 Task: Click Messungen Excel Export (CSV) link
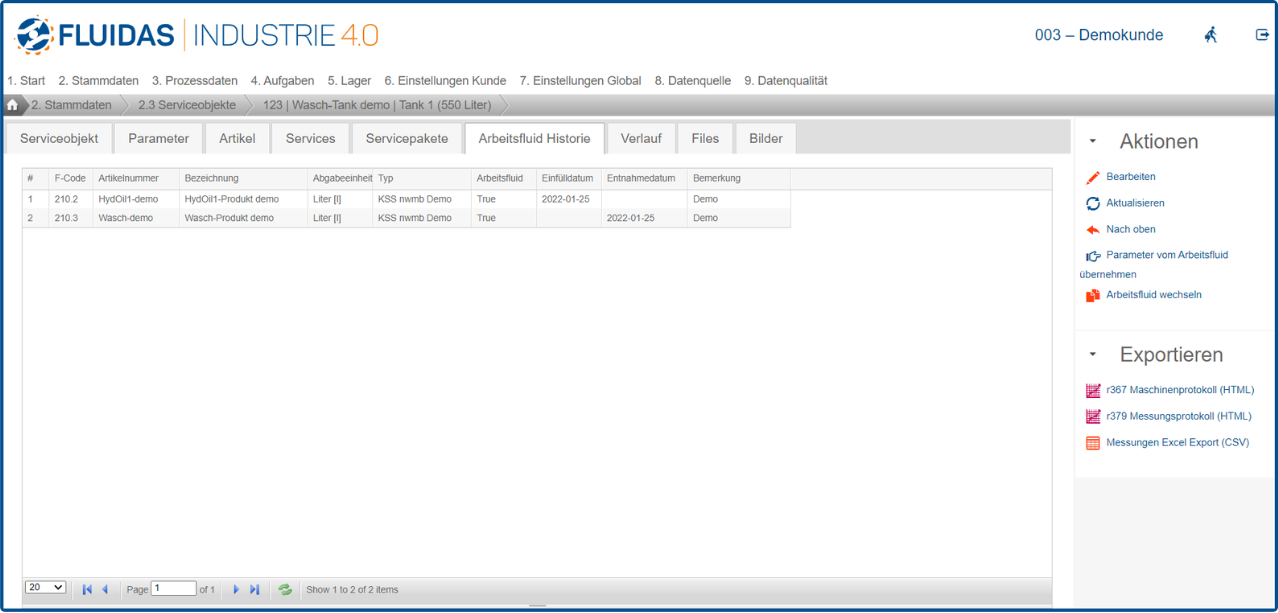click(1177, 442)
